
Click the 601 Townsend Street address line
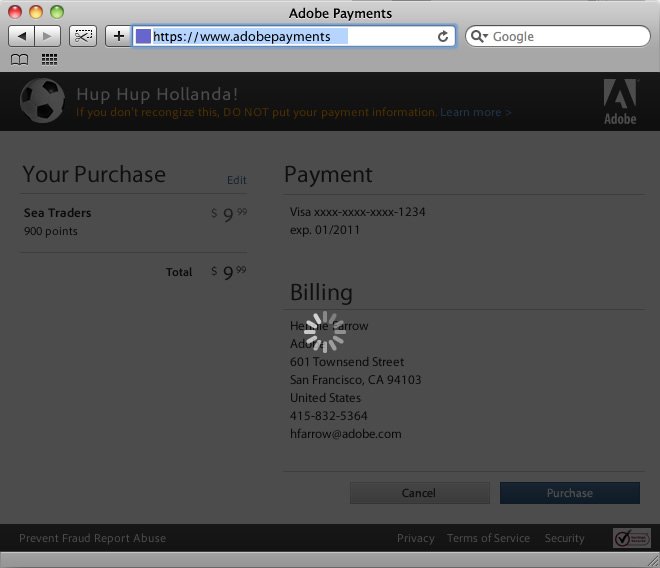[x=347, y=362]
